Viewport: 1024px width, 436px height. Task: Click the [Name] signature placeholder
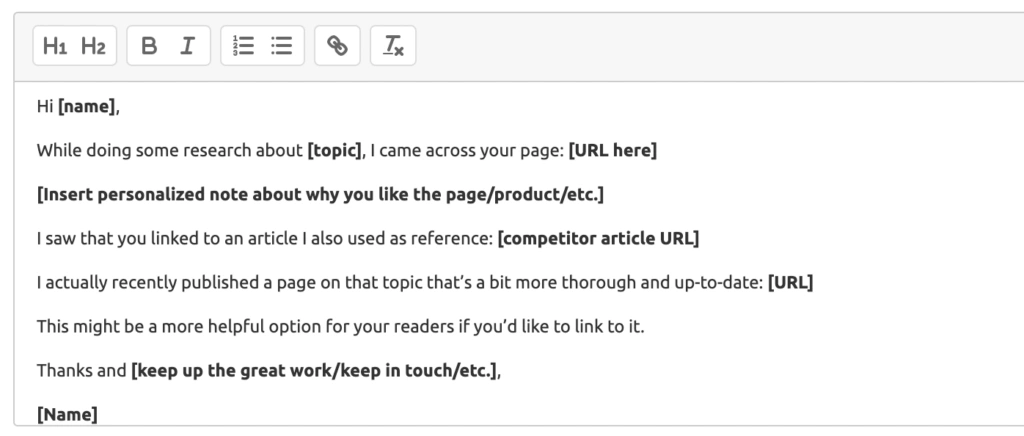[67, 413]
